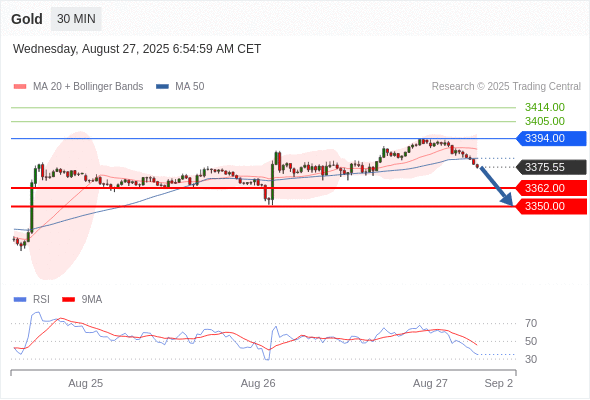Click the MA 20 Bollinger Bands legend swatch
The image size is (590, 400).
click(x=20, y=87)
